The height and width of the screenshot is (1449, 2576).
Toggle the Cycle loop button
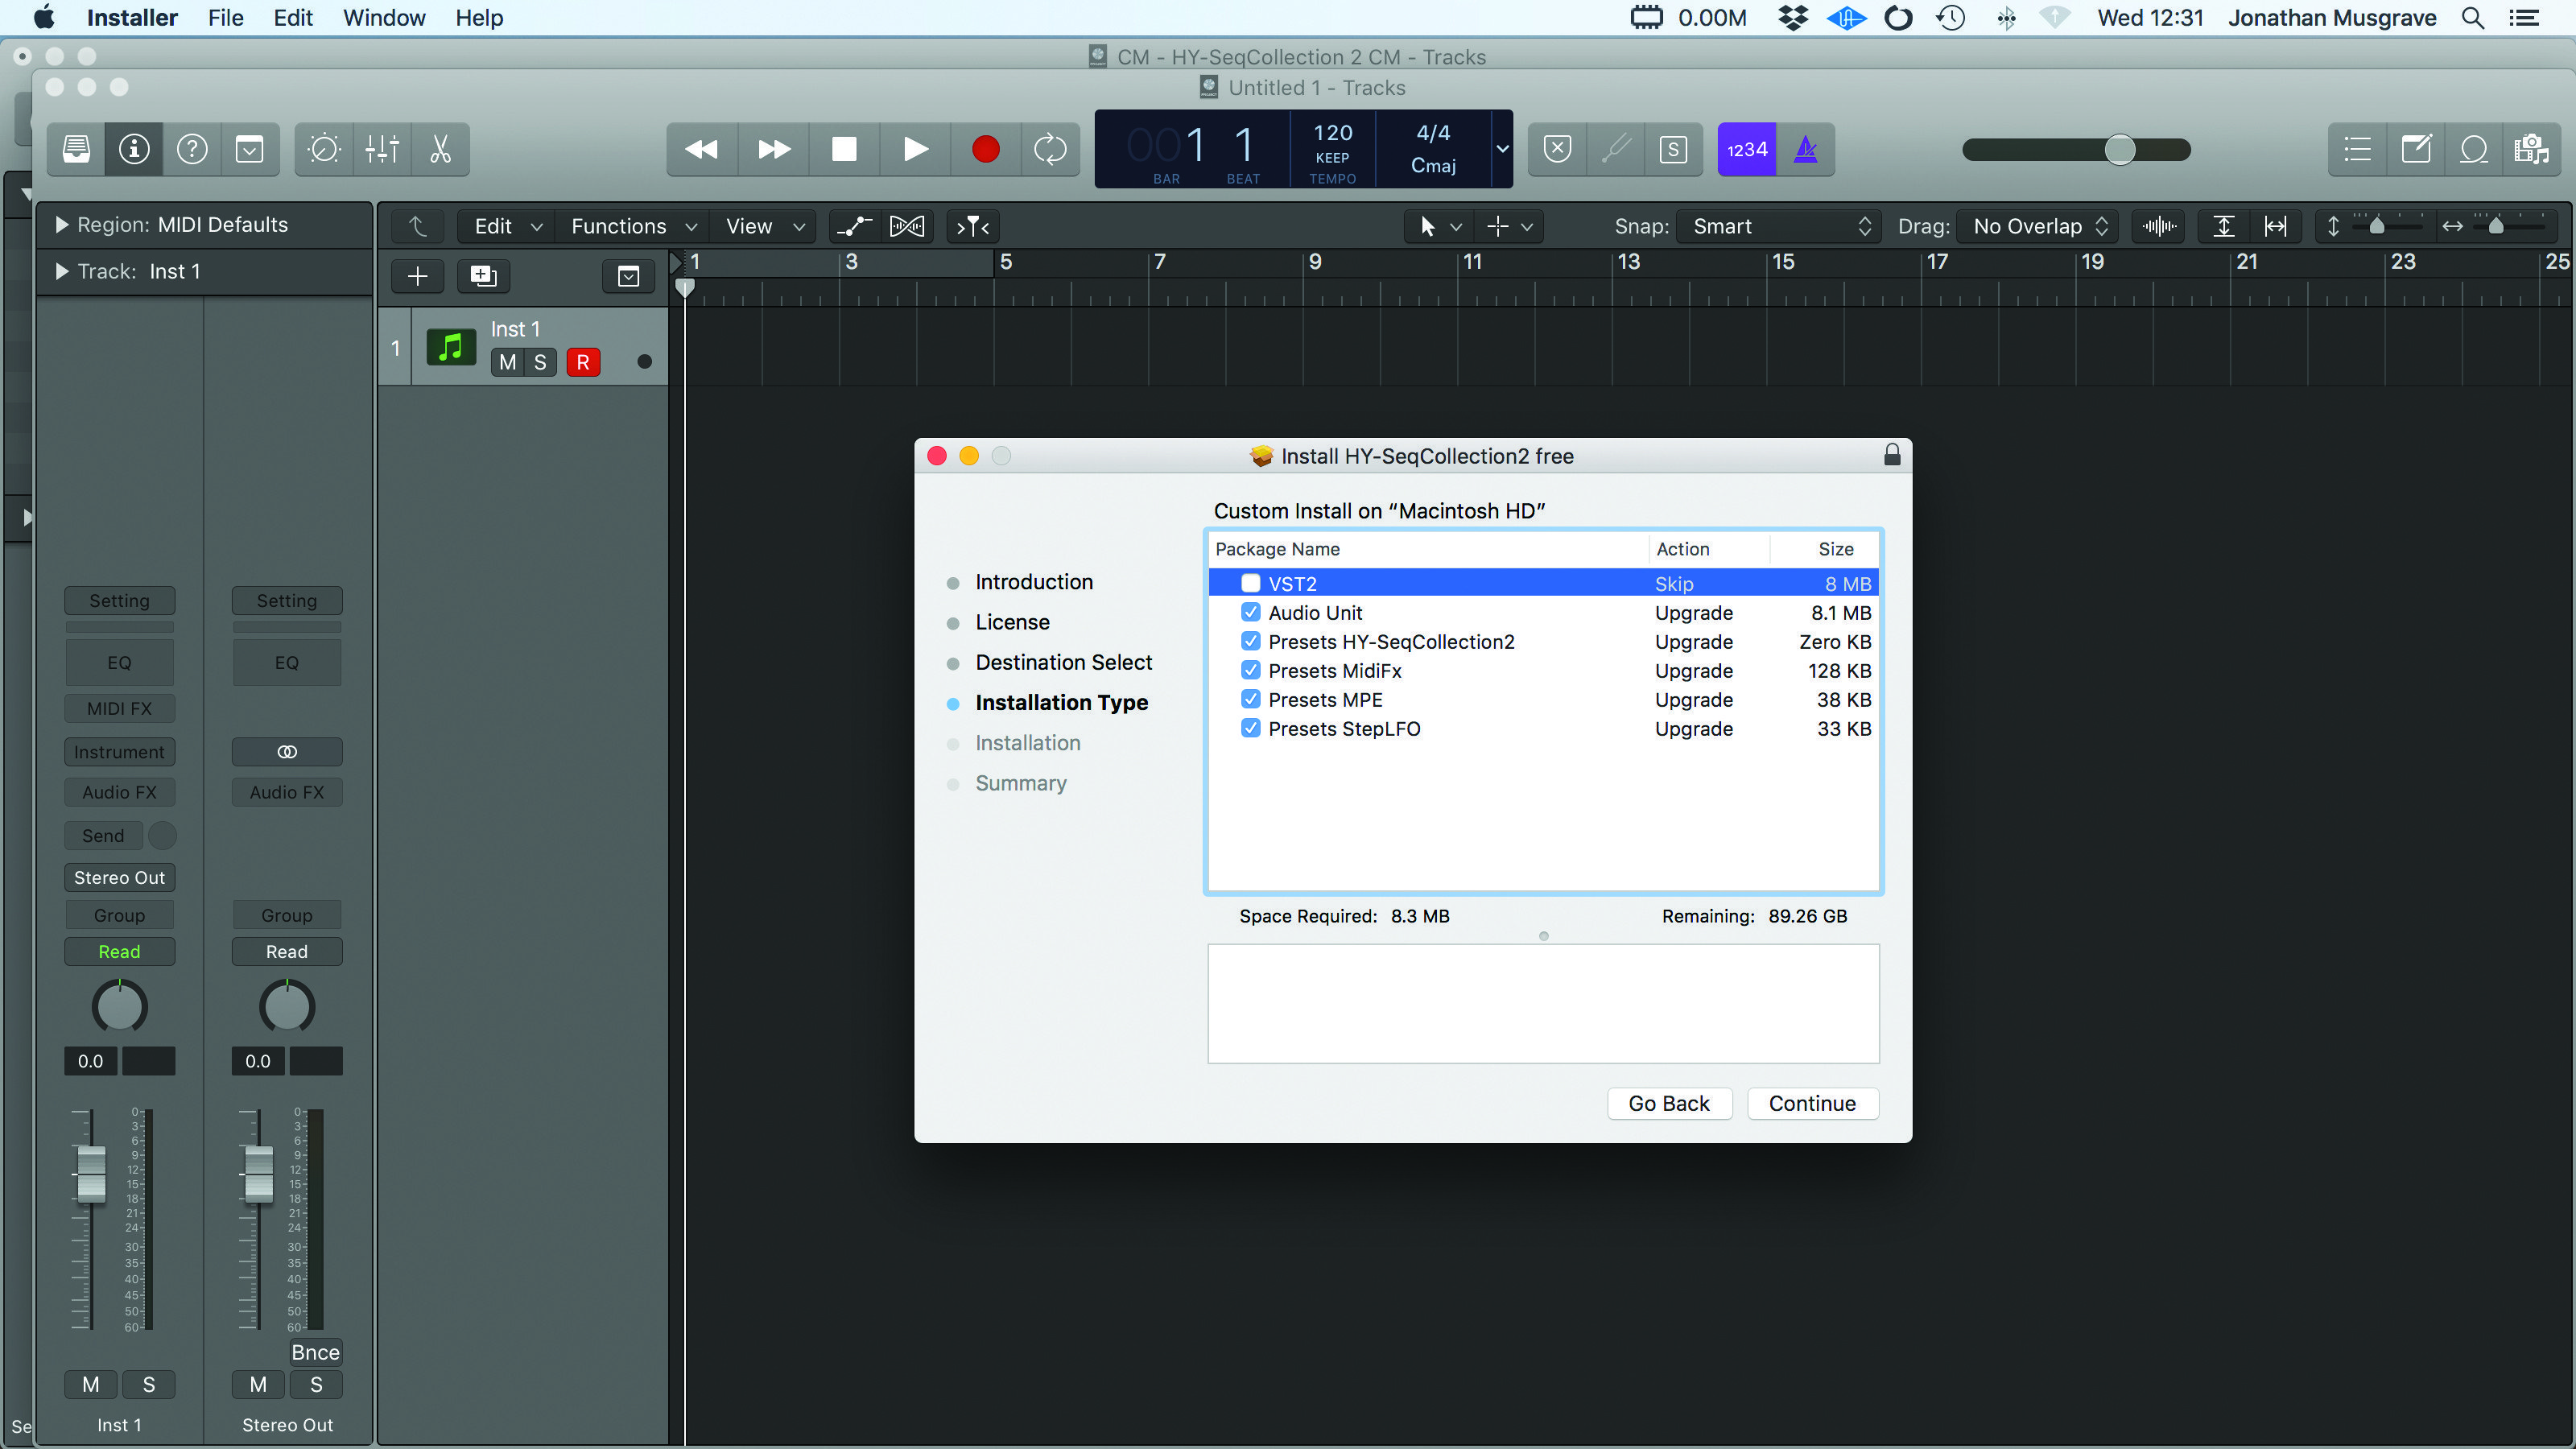tap(1050, 149)
